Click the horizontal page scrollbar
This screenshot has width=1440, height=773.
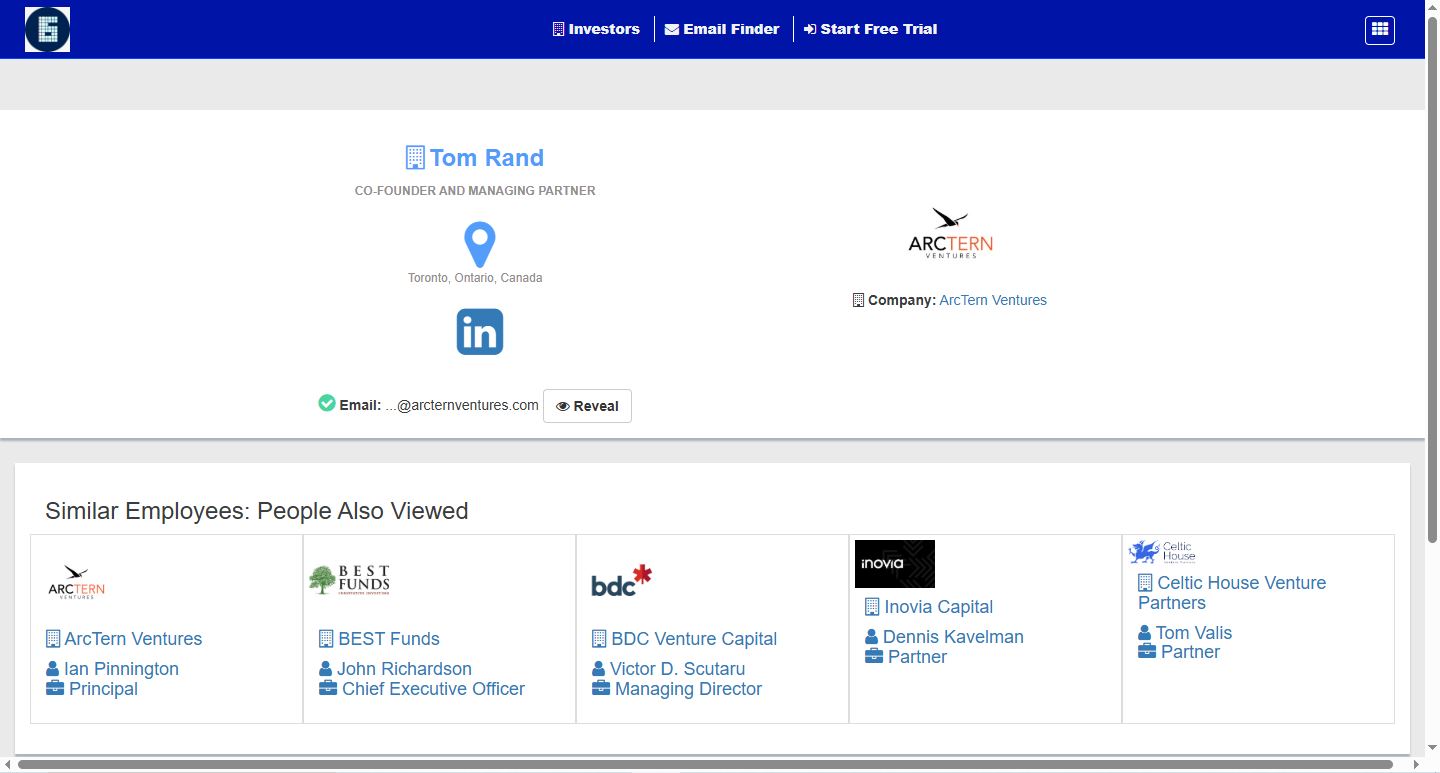(705, 765)
